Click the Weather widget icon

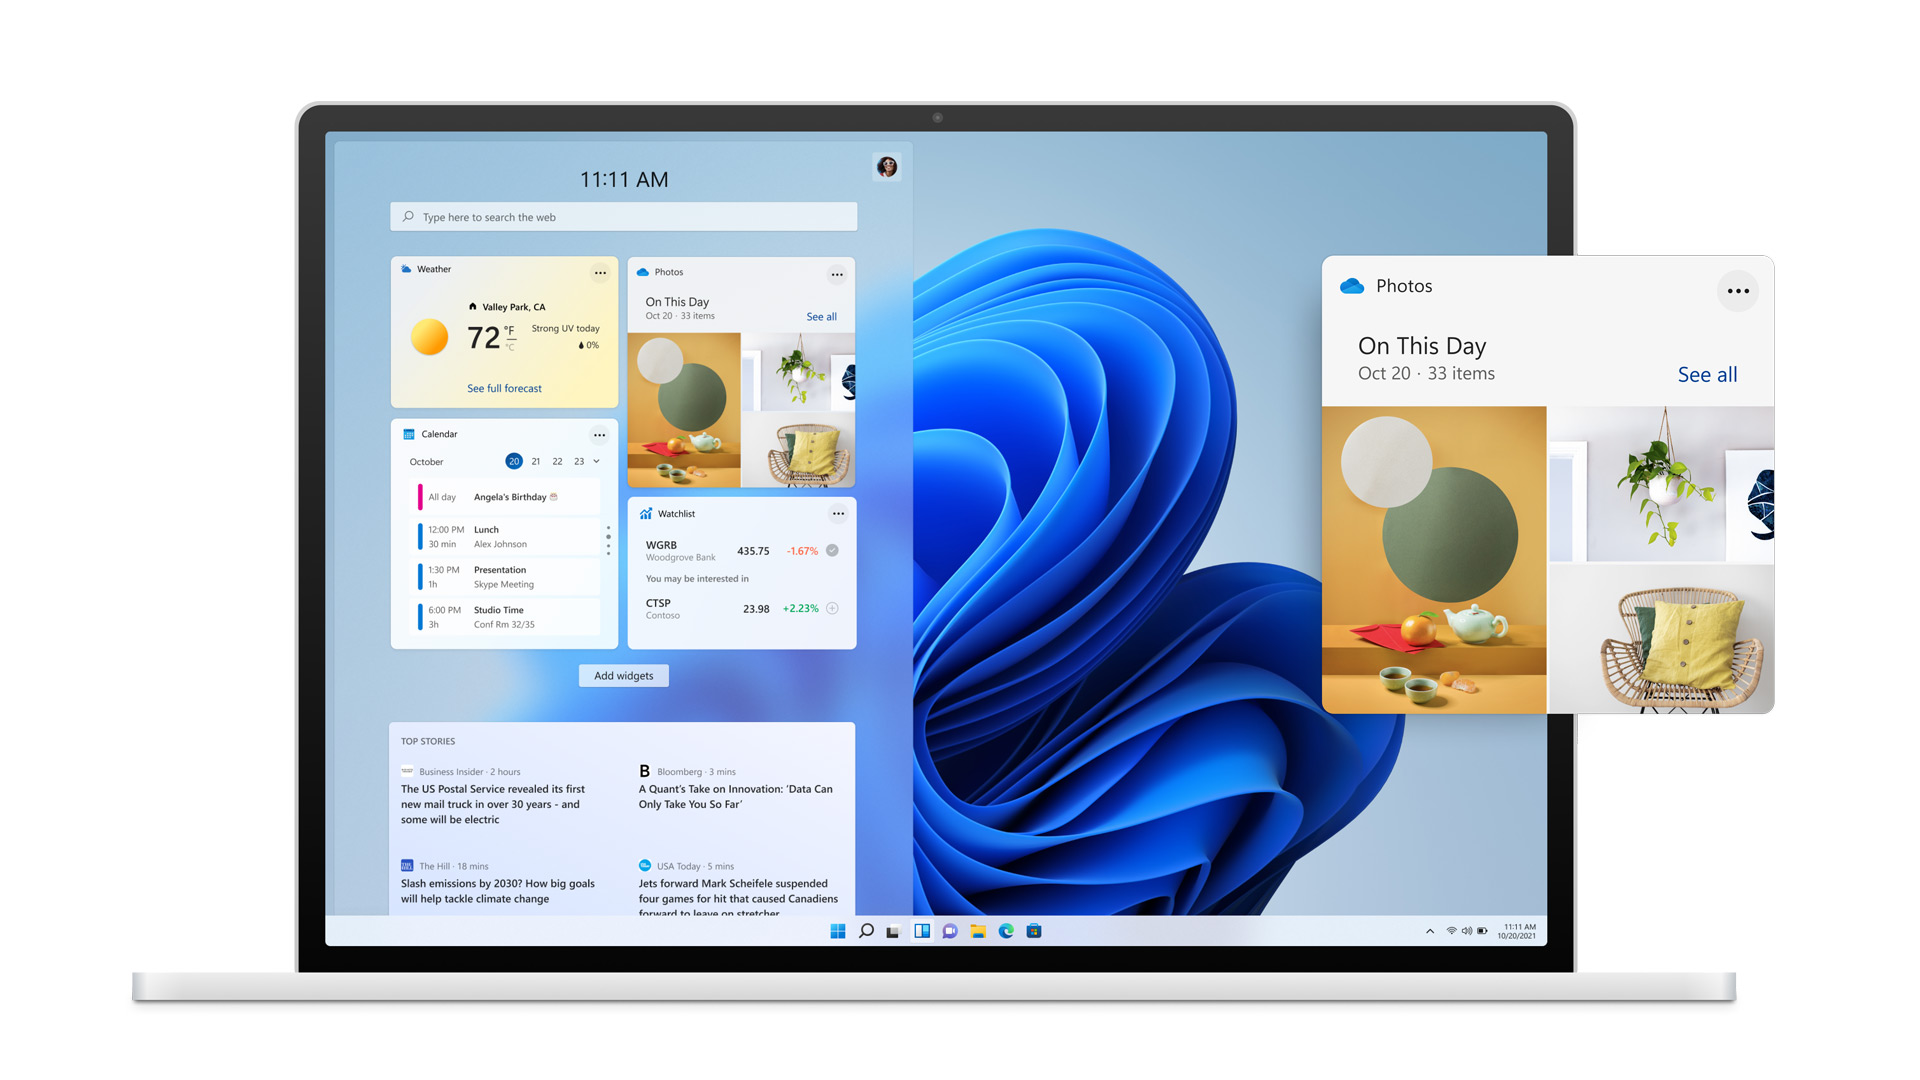[x=406, y=268]
